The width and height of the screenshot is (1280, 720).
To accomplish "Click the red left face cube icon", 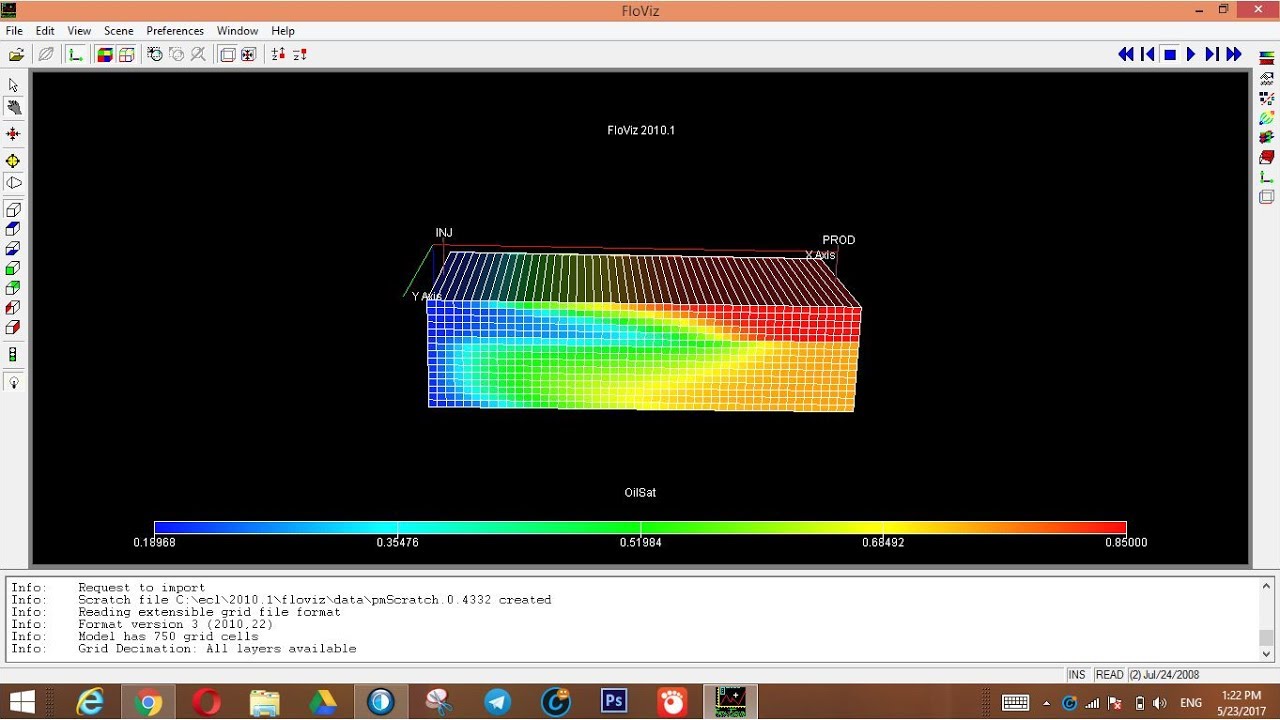I will (13, 307).
